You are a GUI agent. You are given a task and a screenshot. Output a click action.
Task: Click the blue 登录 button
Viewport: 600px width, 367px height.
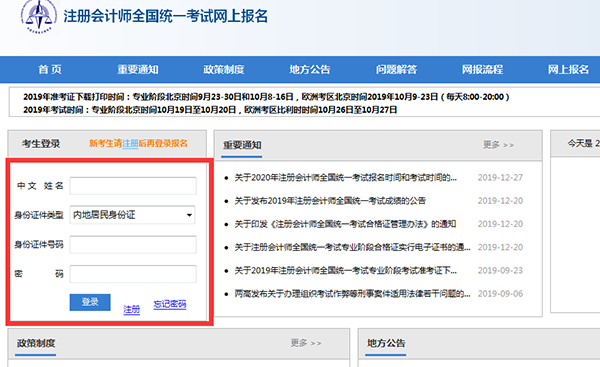90,302
